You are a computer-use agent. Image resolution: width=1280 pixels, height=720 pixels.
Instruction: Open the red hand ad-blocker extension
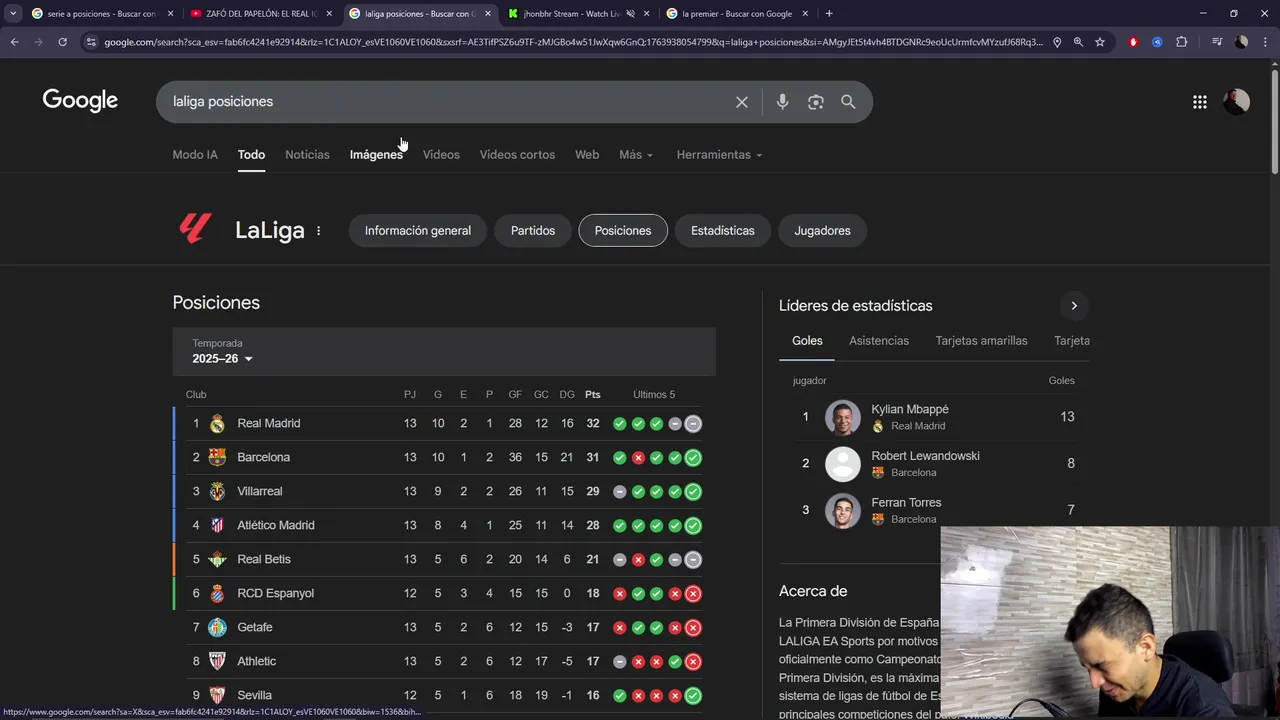(1133, 42)
